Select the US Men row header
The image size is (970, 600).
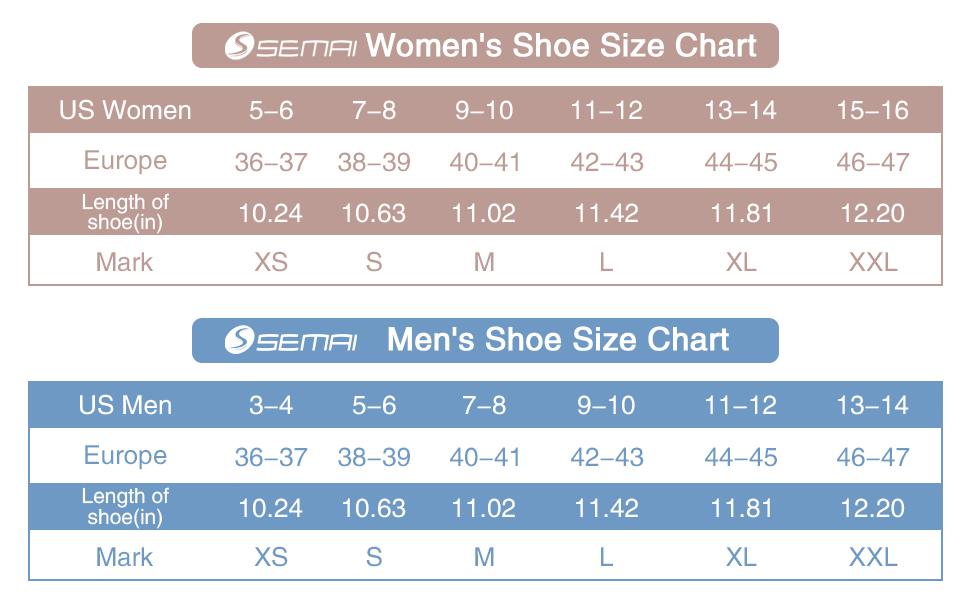(125, 405)
